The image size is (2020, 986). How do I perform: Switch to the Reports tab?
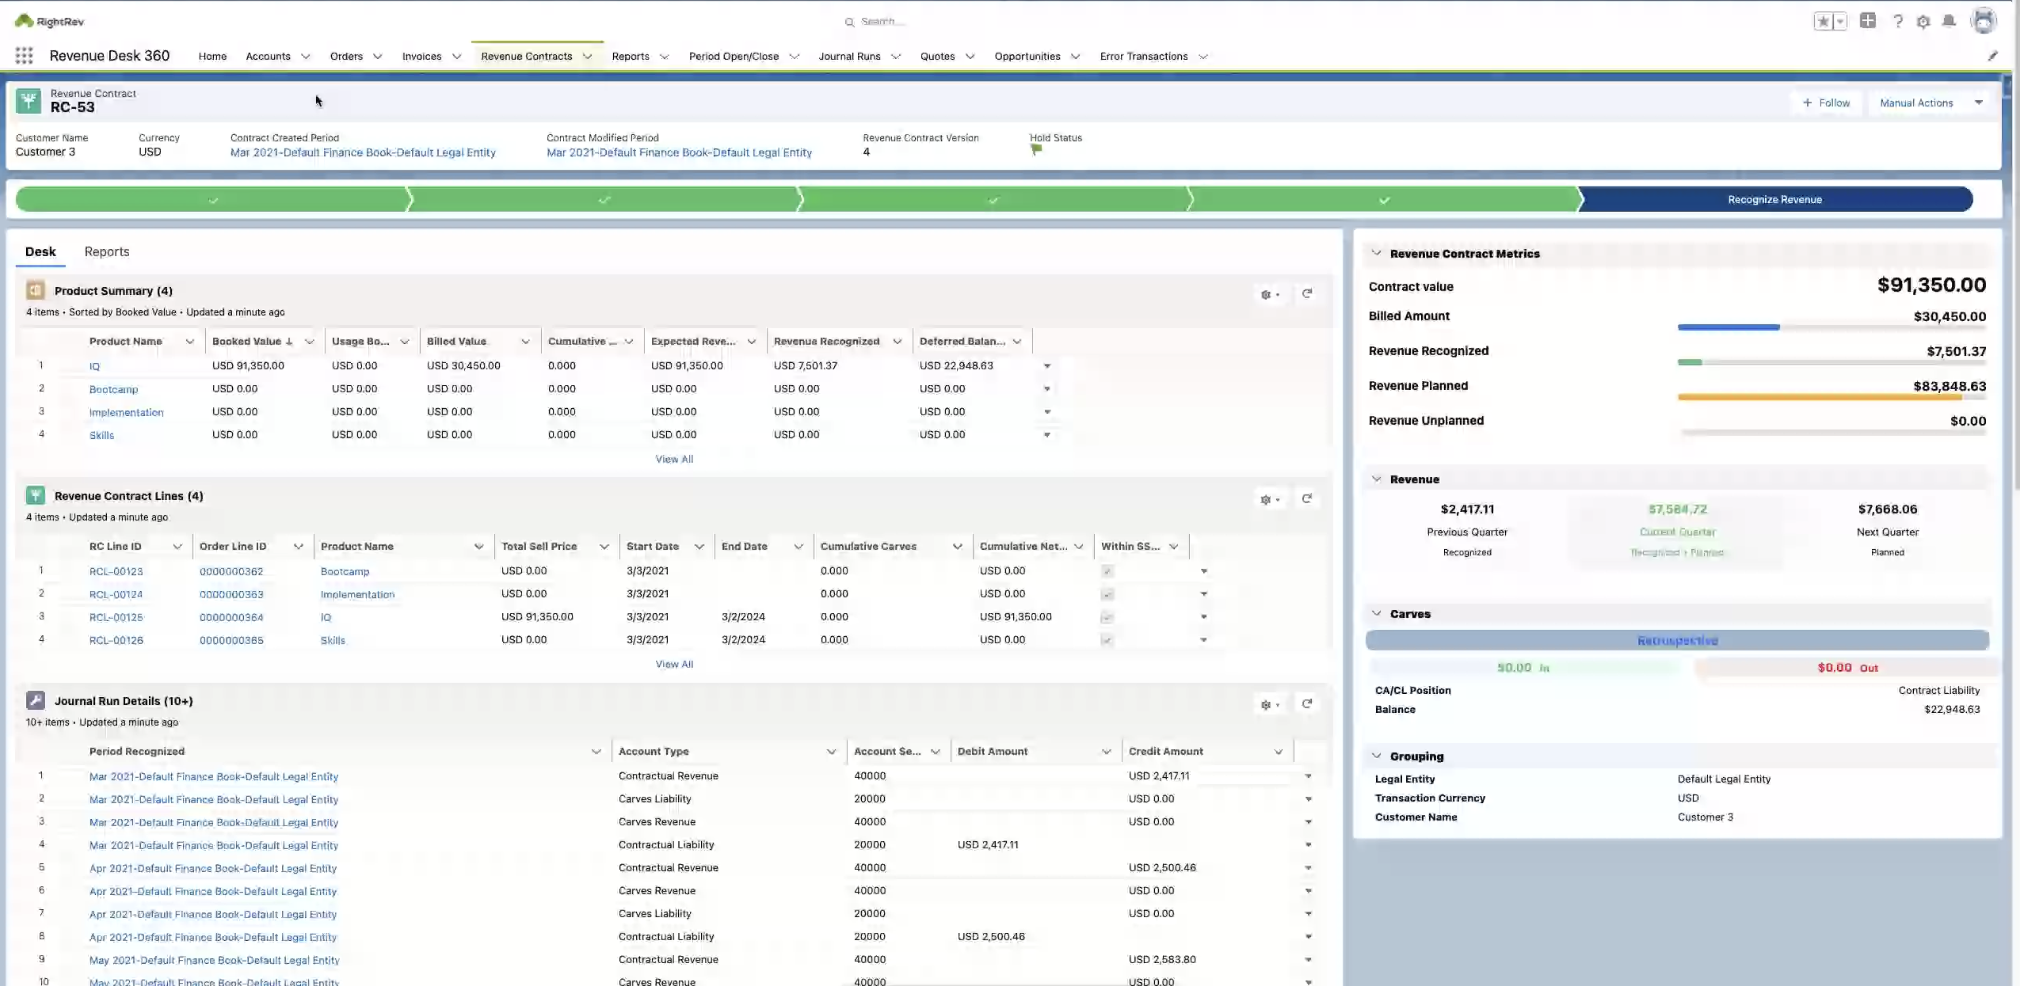[x=107, y=251]
